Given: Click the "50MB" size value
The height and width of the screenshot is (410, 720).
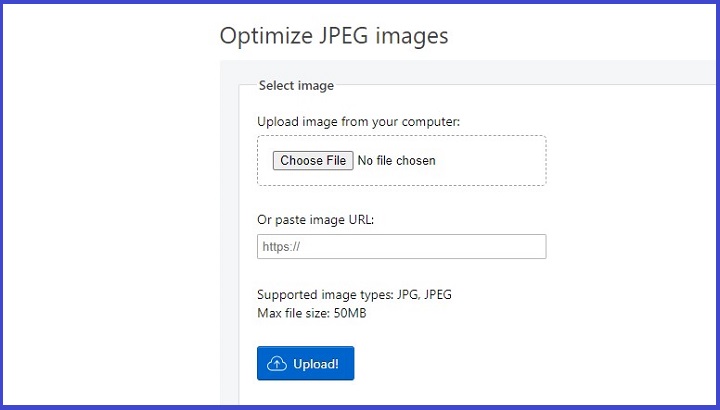Looking at the screenshot, I should [349, 314].
